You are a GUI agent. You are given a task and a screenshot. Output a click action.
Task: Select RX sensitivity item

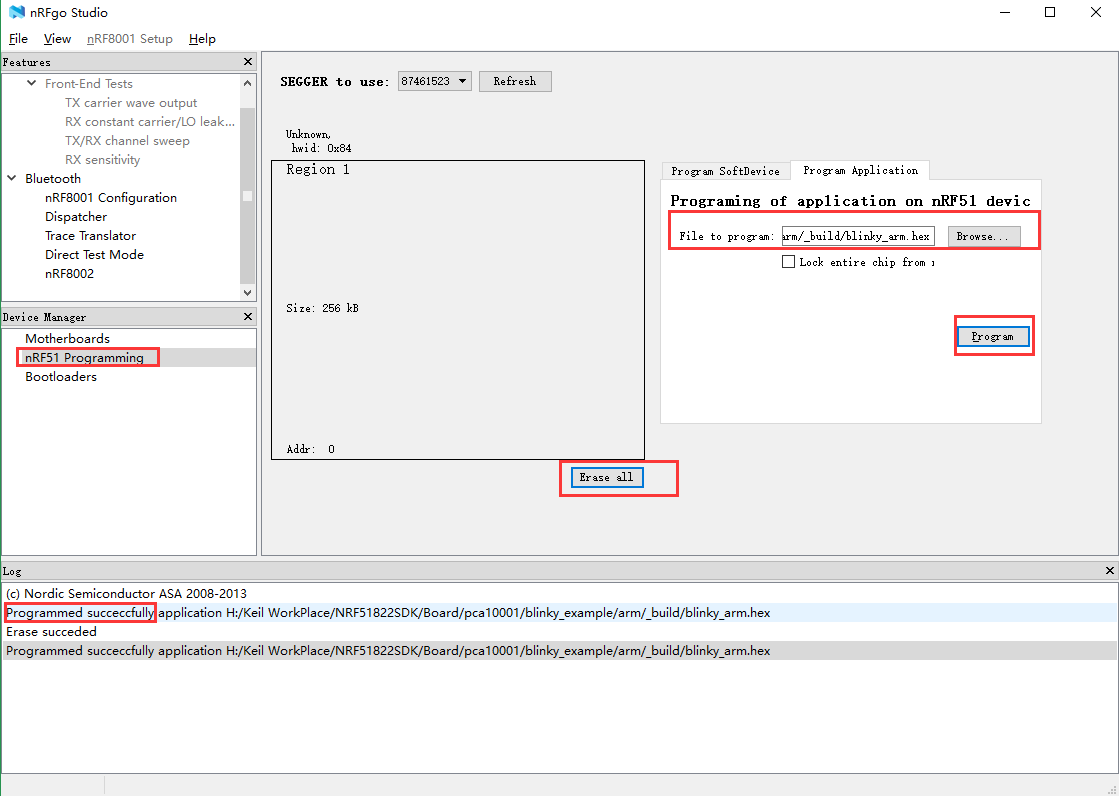102,160
